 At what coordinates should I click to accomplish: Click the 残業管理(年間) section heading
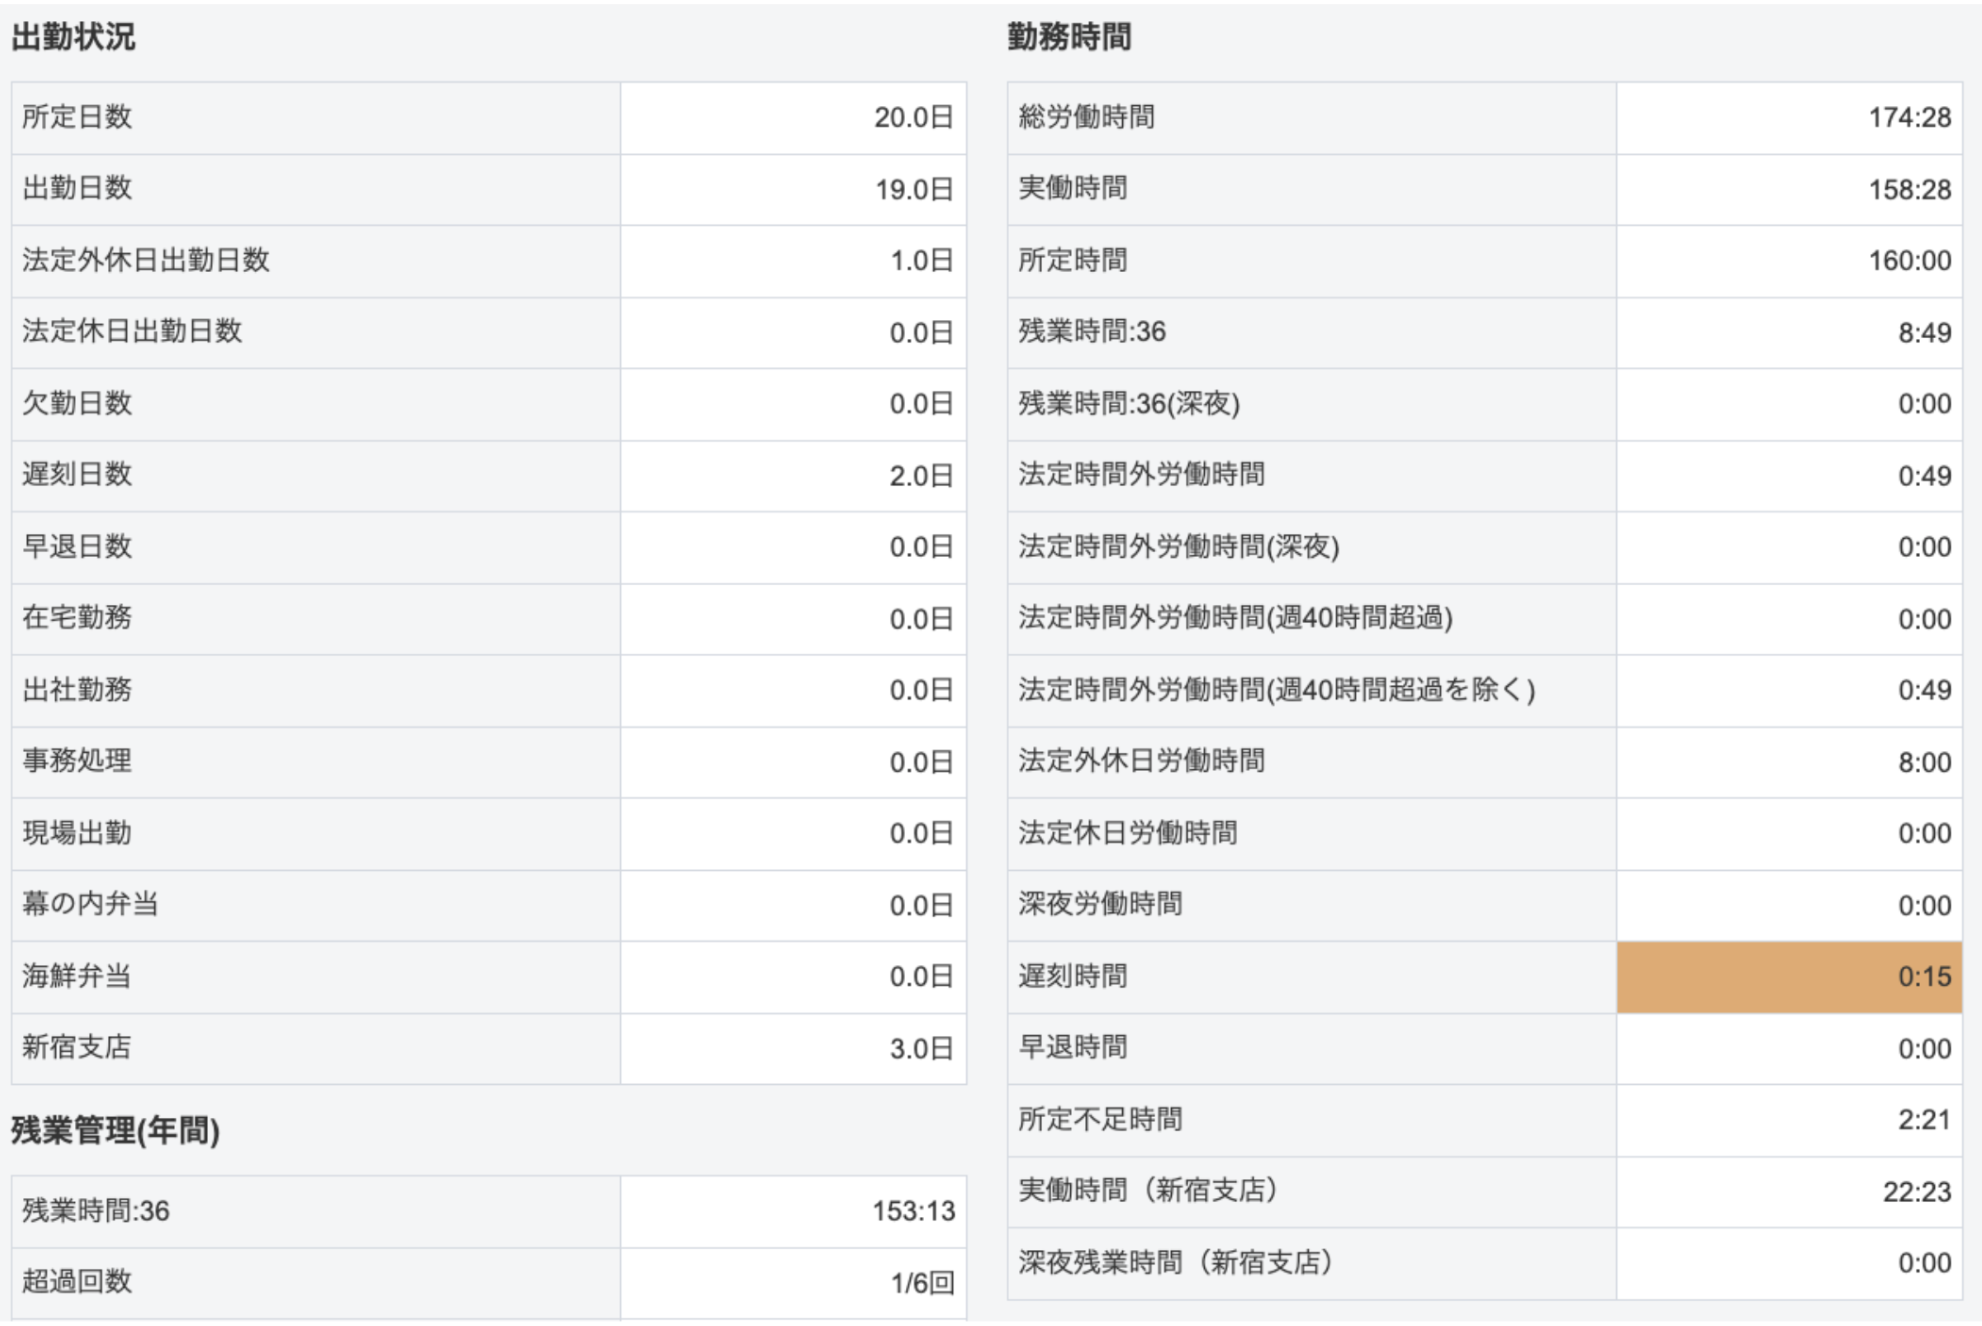point(115,1130)
